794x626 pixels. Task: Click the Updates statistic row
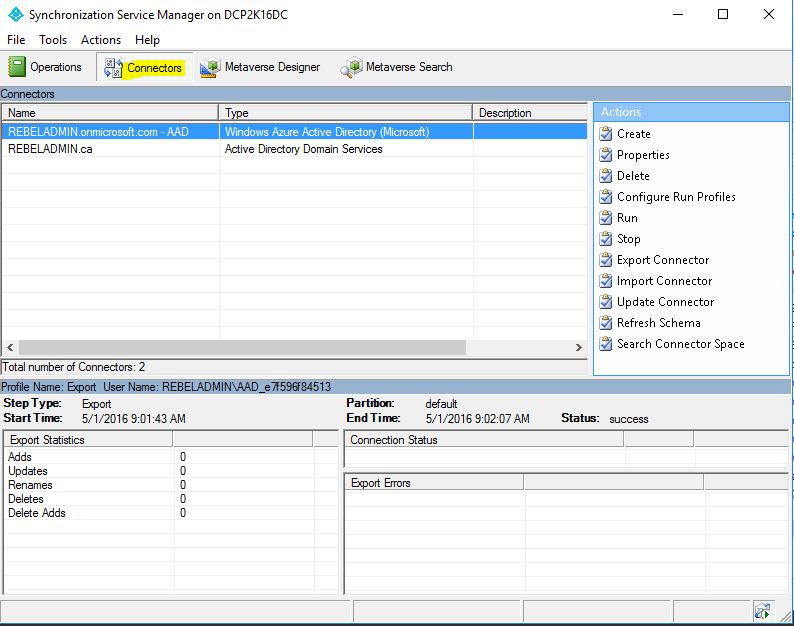coord(171,471)
